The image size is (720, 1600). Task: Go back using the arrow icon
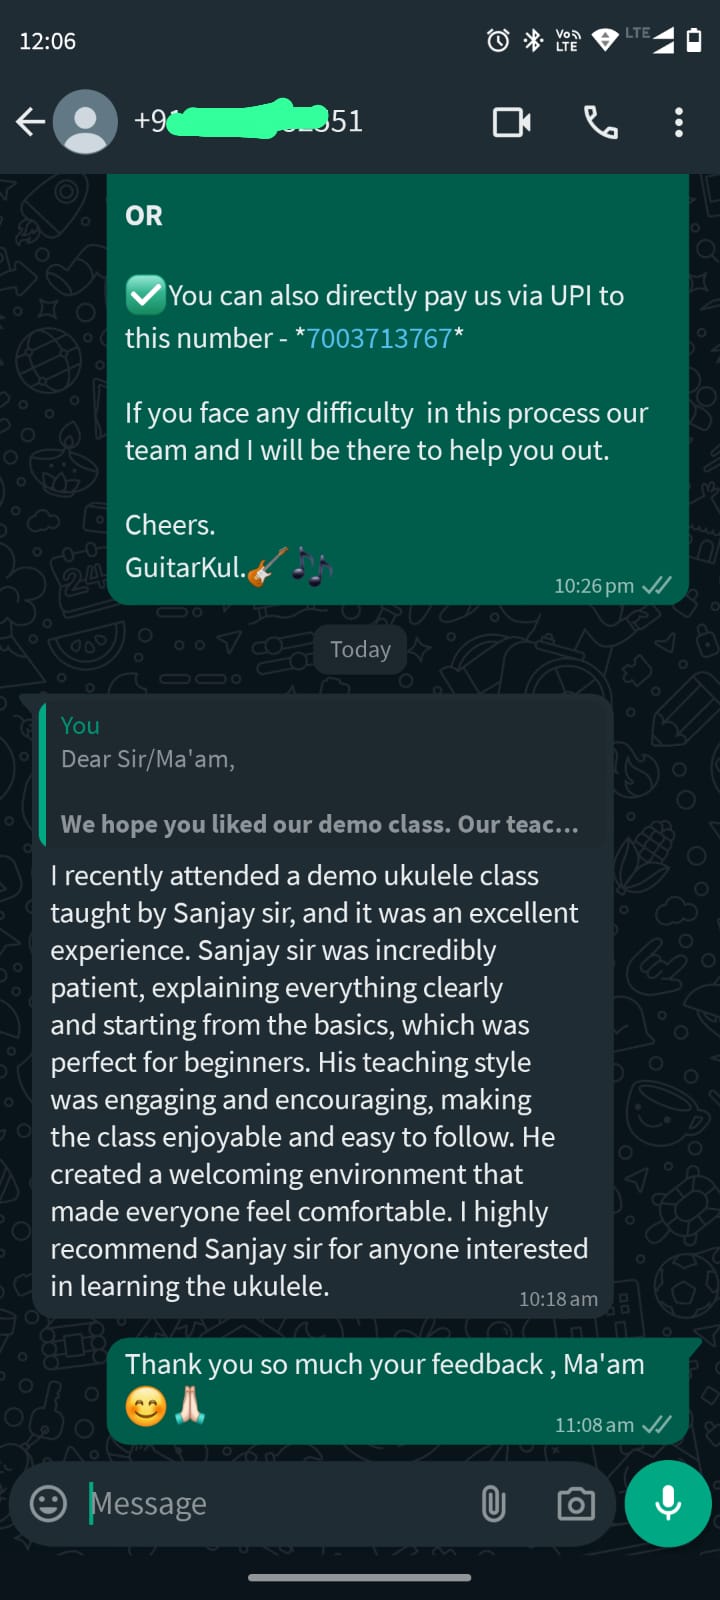pyautogui.click(x=30, y=122)
